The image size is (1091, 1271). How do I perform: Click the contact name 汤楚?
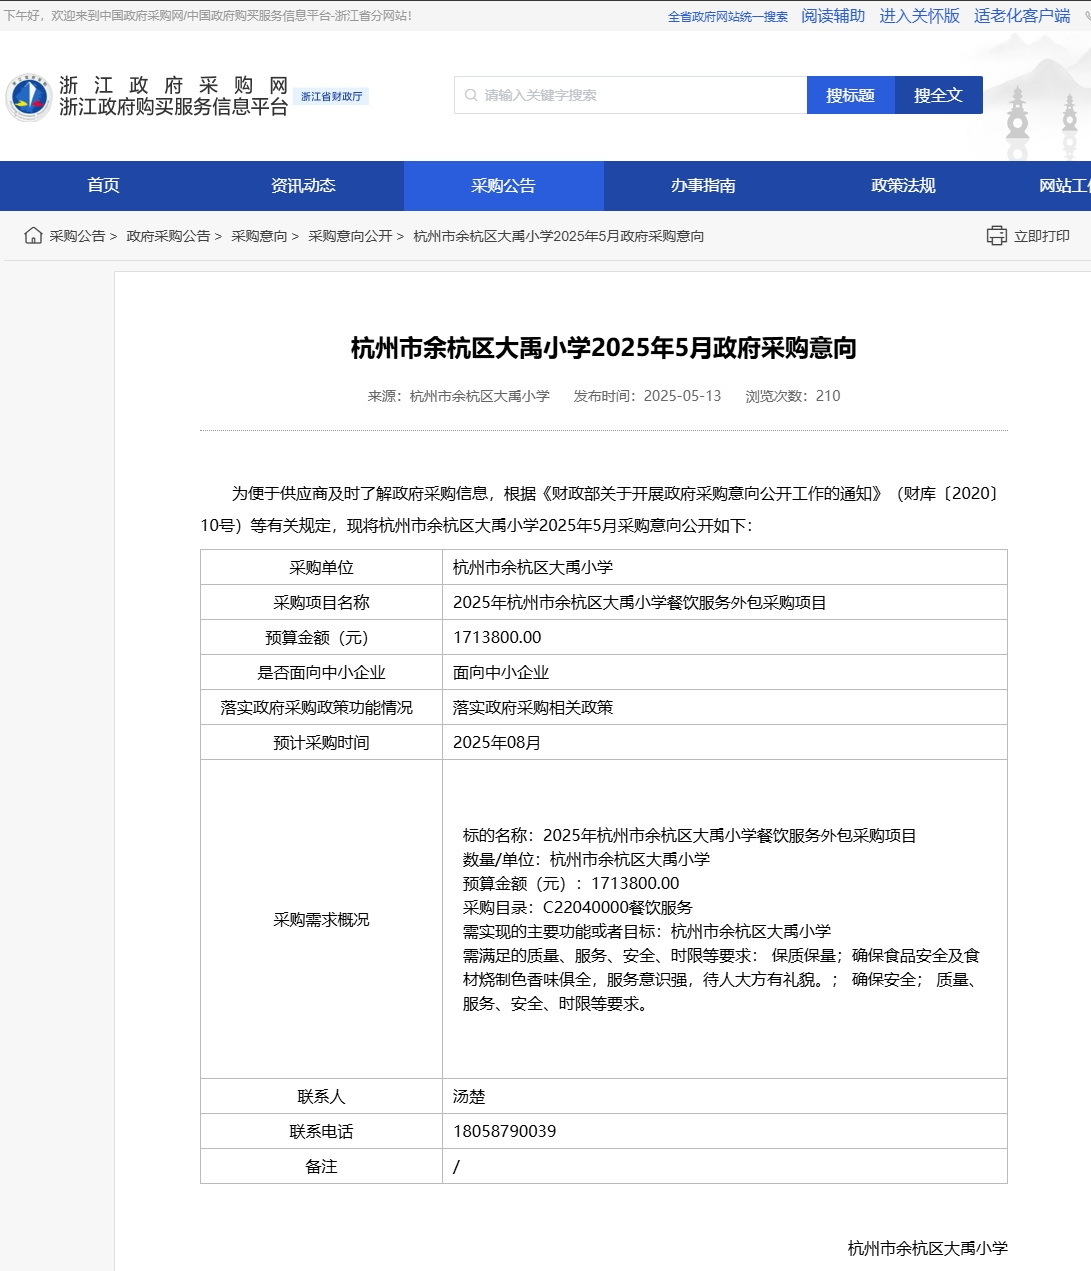(469, 1096)
